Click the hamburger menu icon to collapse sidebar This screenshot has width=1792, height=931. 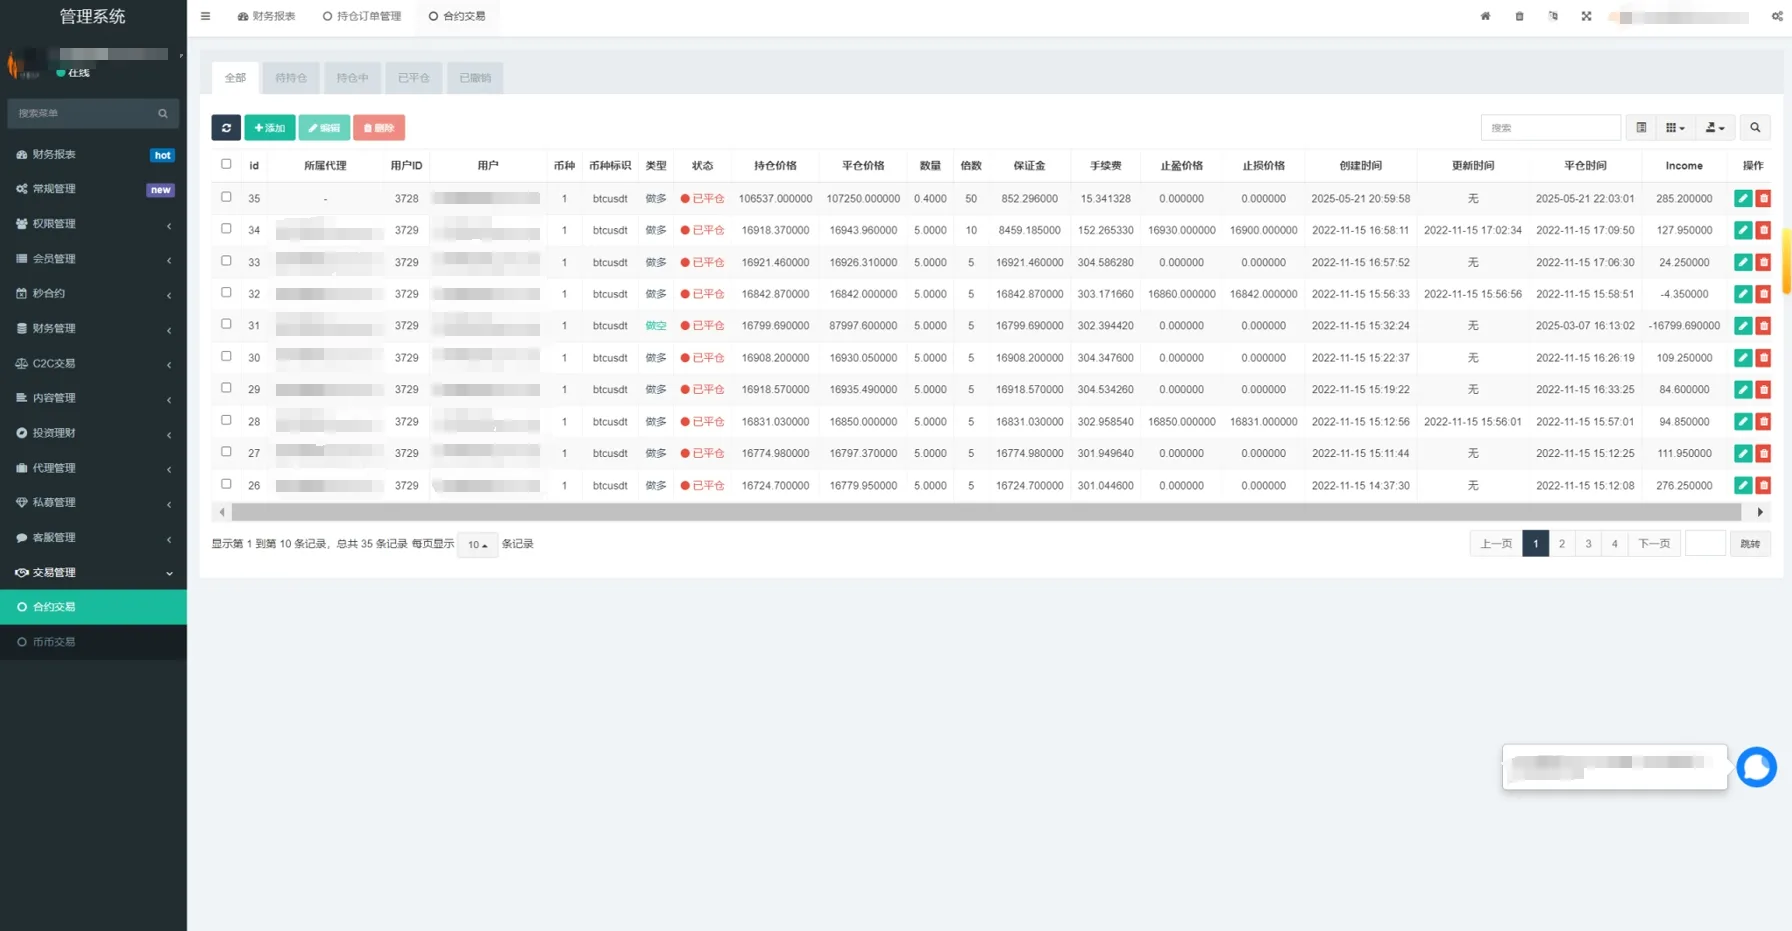[205, 16]
